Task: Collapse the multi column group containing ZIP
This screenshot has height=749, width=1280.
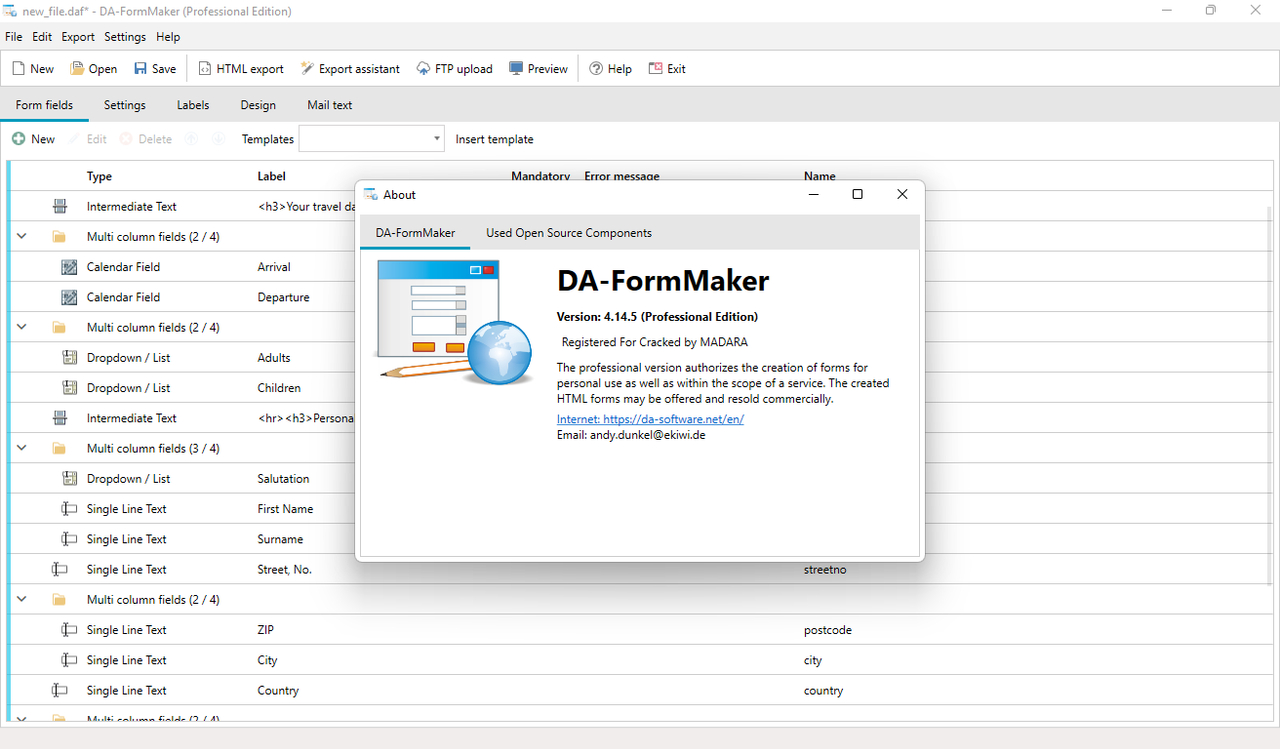Action: coord(22,599)
